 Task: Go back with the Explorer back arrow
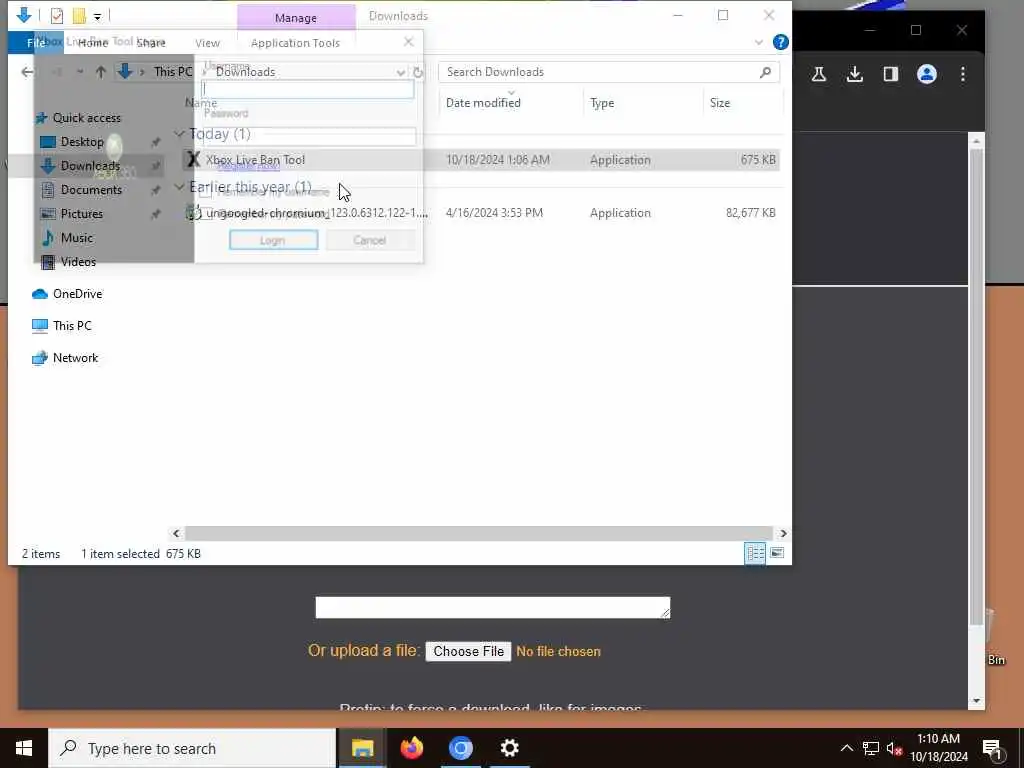click(x=27, y=72)
